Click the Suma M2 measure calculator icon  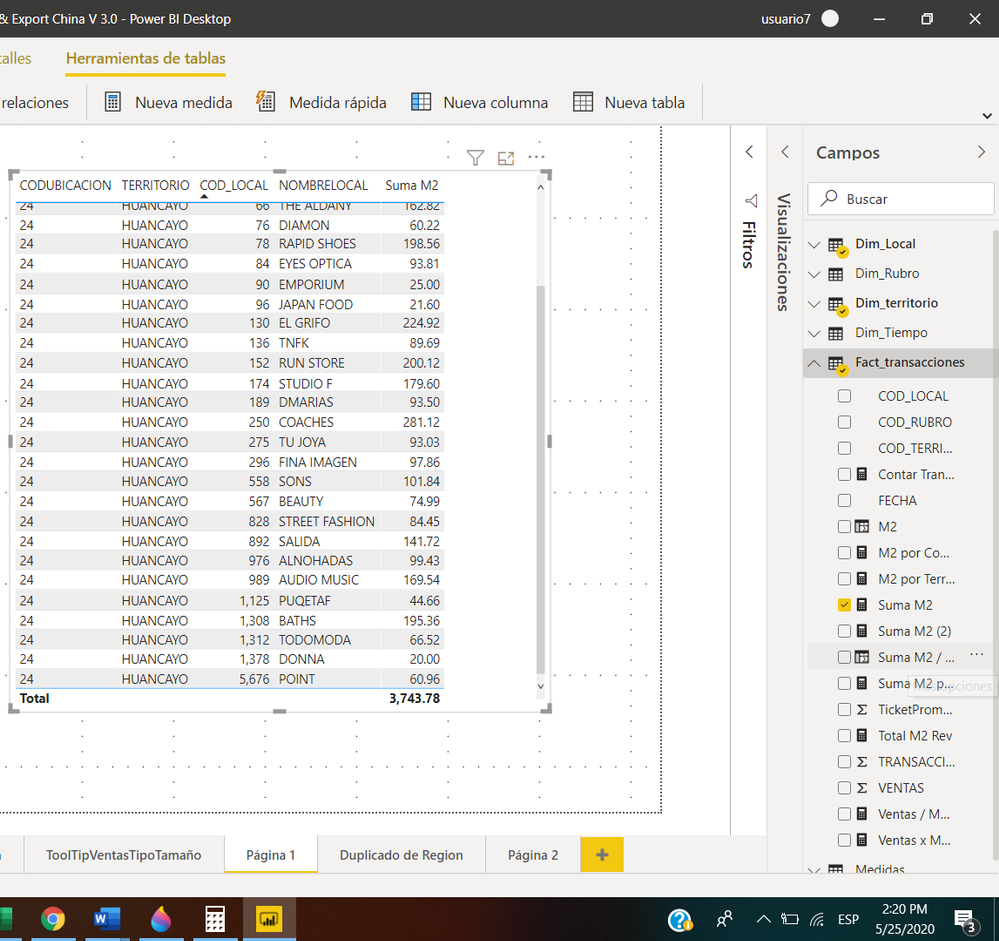861,605
